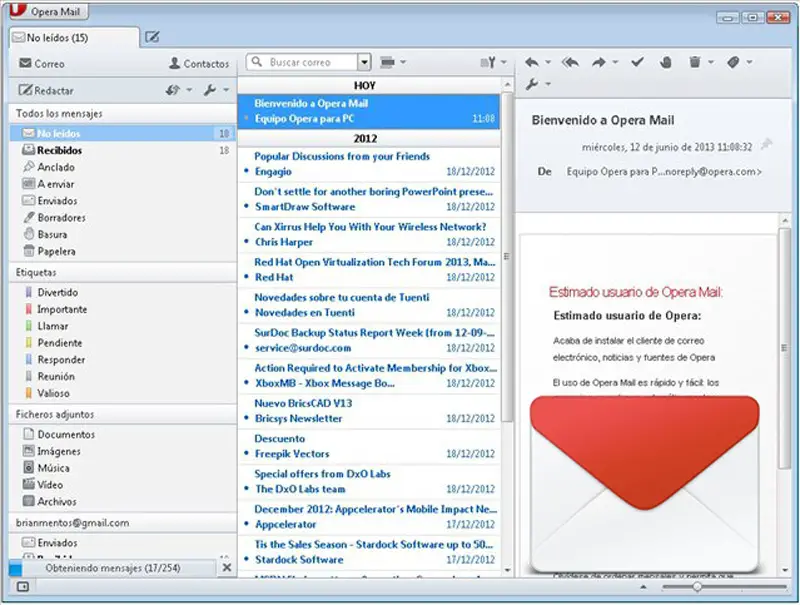800x605 pixels.
Task: Delete message with trash icon
Action: 694,62
